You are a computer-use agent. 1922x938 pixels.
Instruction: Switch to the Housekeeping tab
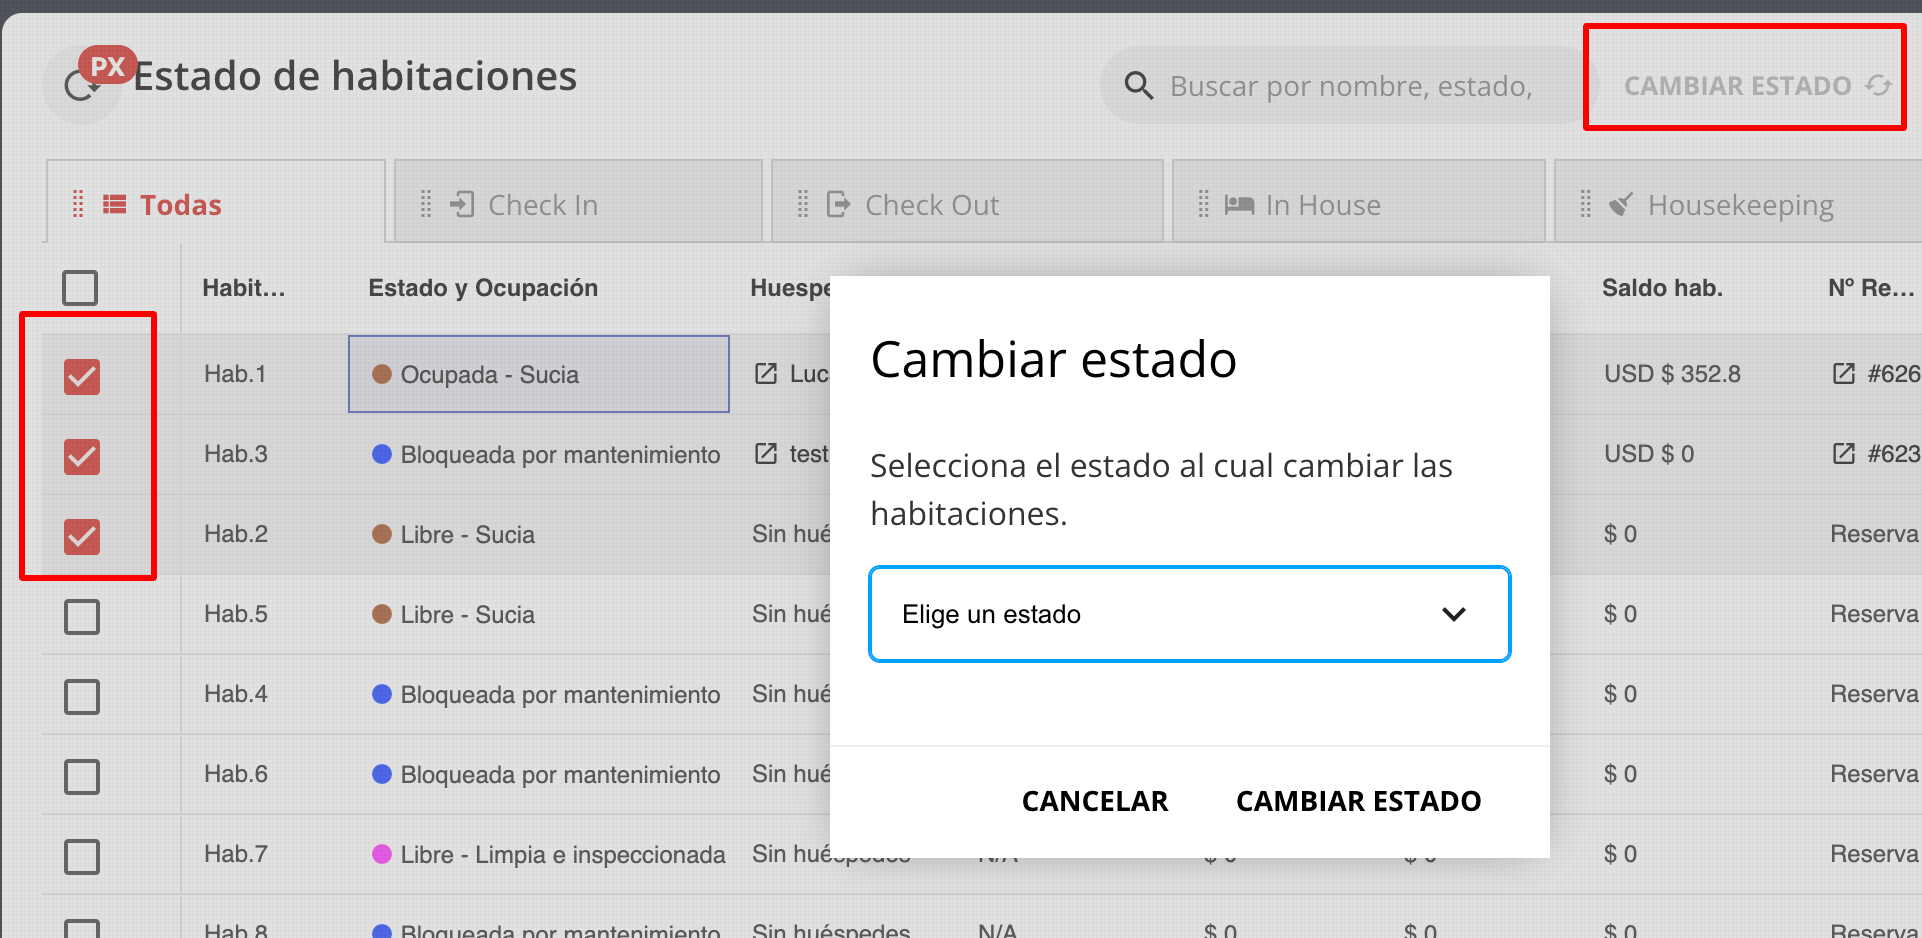1740,204
